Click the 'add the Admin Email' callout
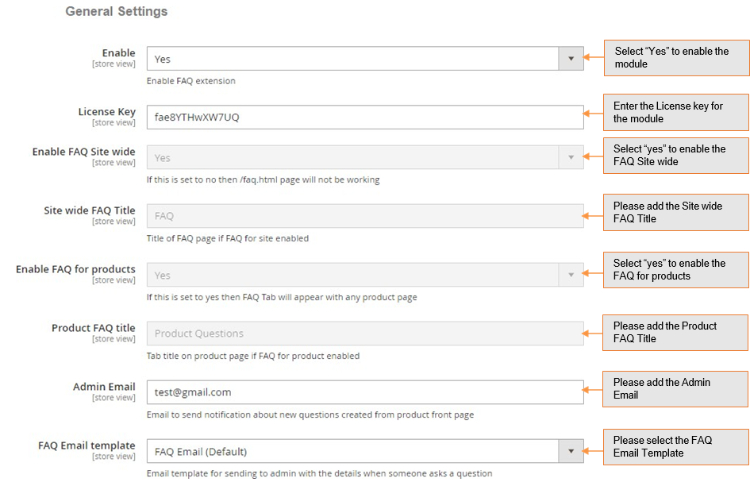750x482 pixels. coord(677,388)
